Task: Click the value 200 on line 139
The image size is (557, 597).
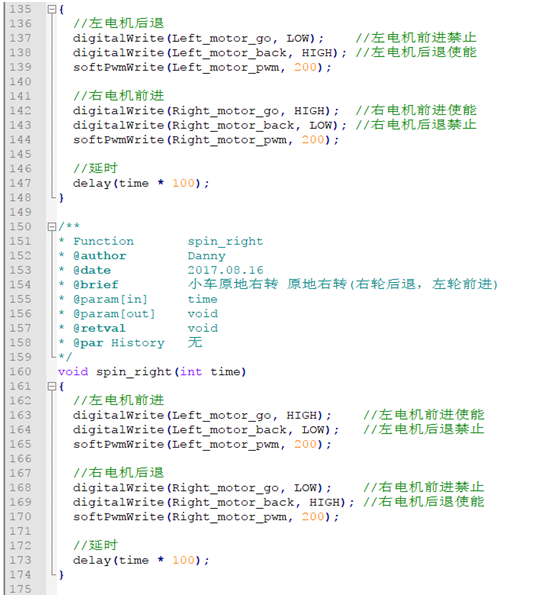Action: 305,67
